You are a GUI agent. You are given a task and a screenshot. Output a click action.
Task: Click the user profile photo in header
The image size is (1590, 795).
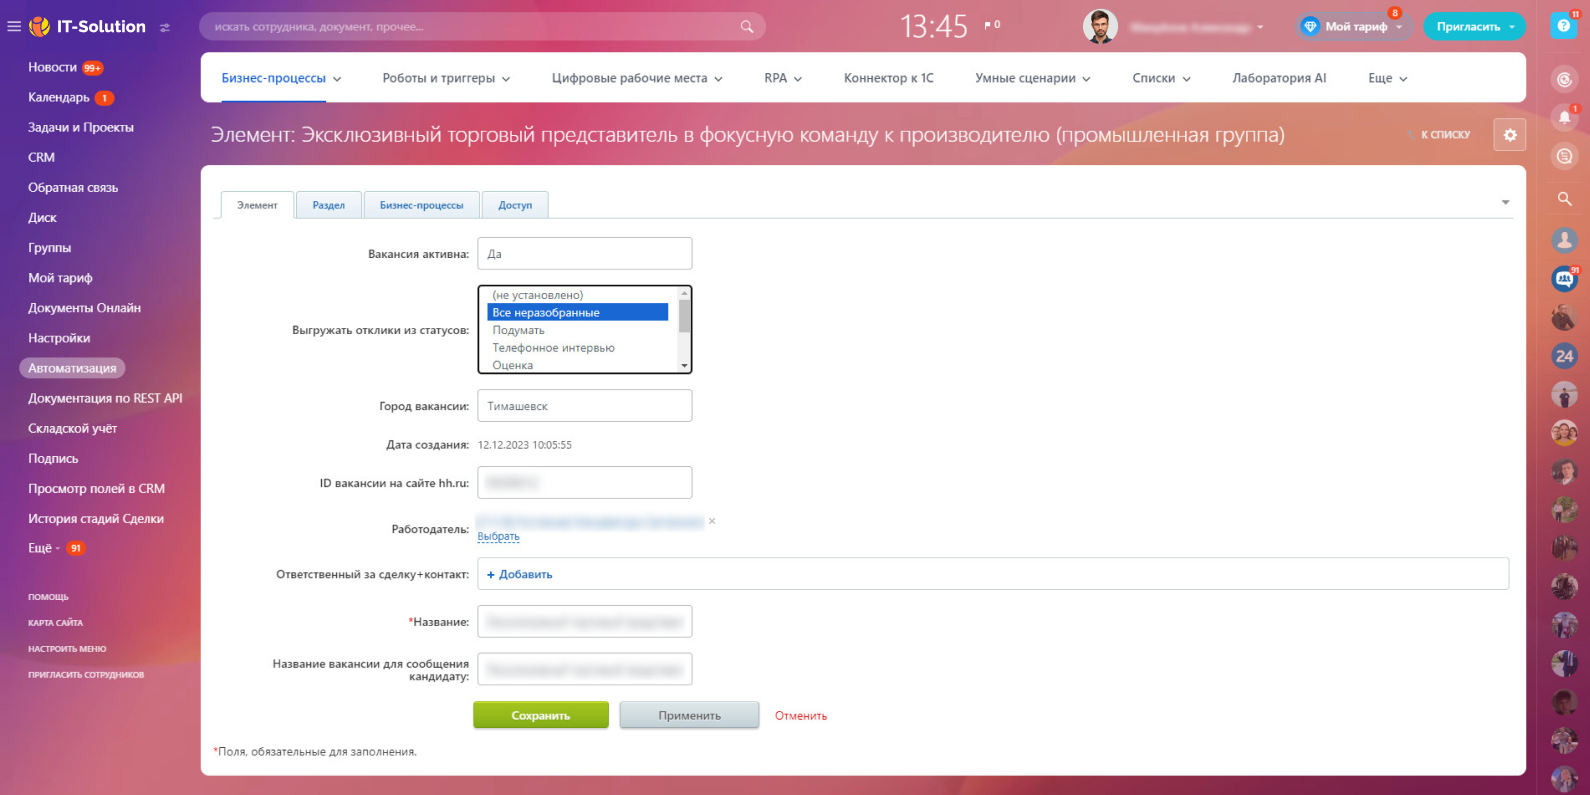click(1100, 27)
